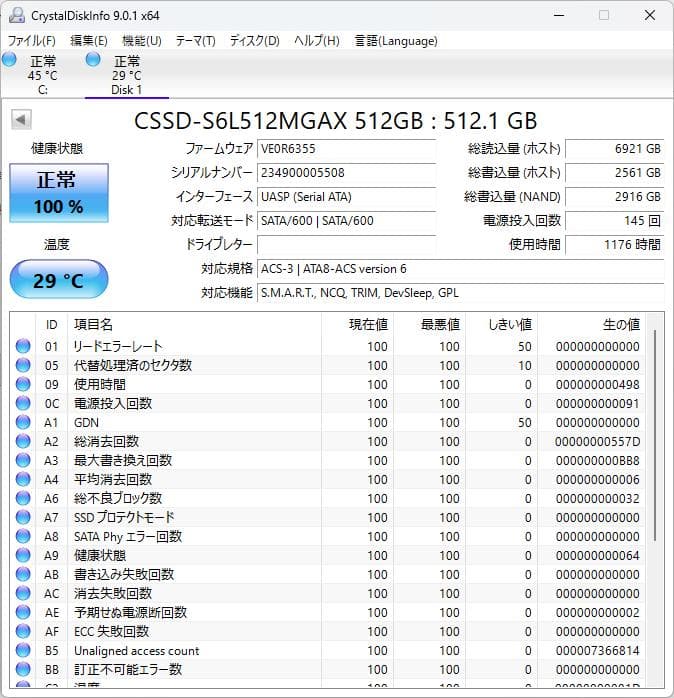Screen dimensions: 674x698
Task: Select the Disk 1 tab at 29 °C
Action: pyautogui.click(x=127, y=74)
